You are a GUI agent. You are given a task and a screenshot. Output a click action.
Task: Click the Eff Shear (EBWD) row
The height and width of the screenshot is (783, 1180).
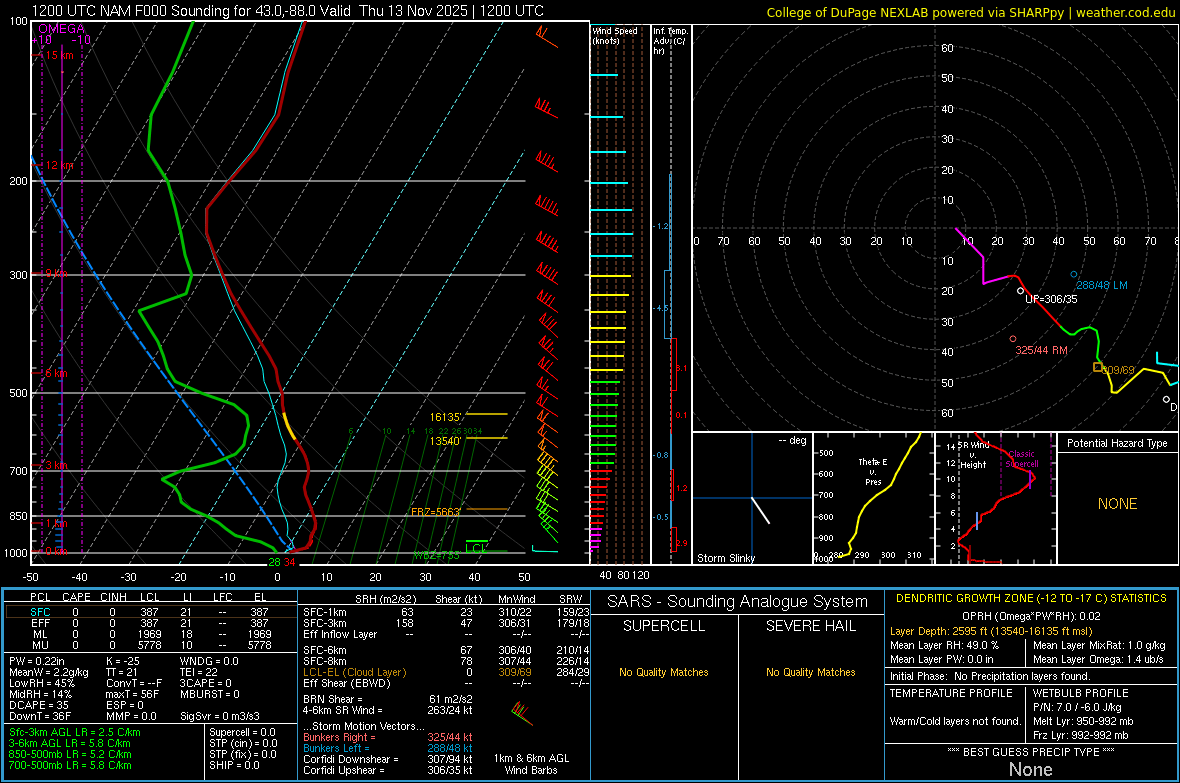click(446, 684)
